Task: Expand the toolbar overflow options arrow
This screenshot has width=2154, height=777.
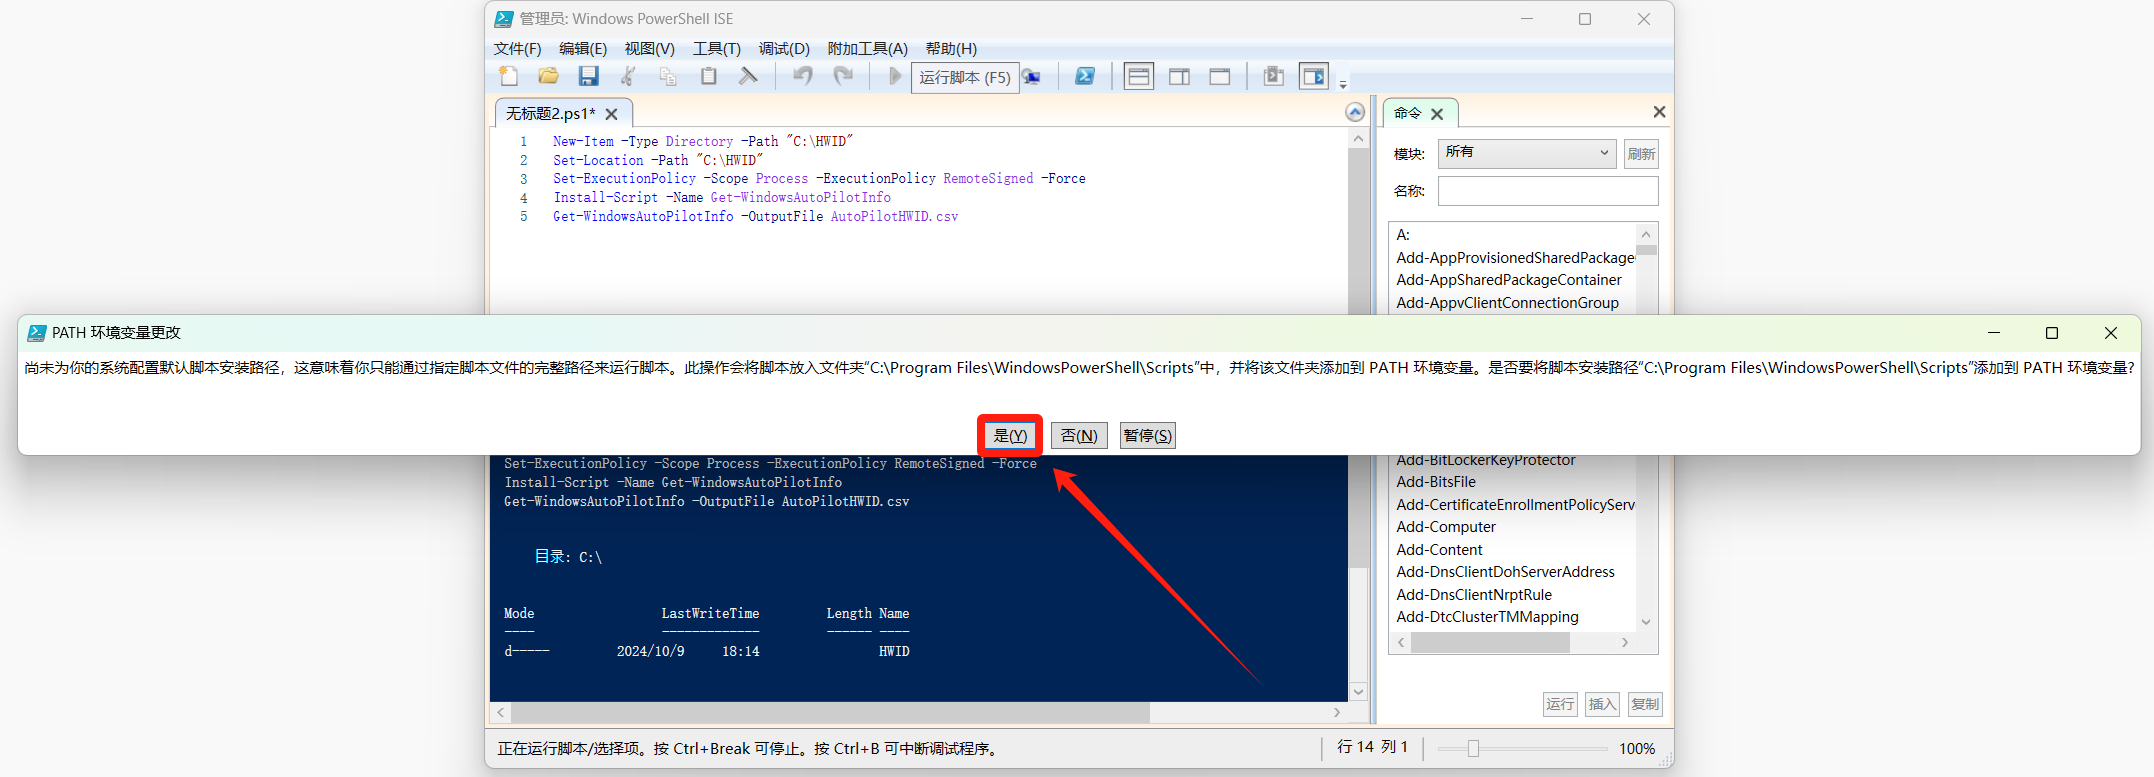Action: click(x=1343, y=85)
